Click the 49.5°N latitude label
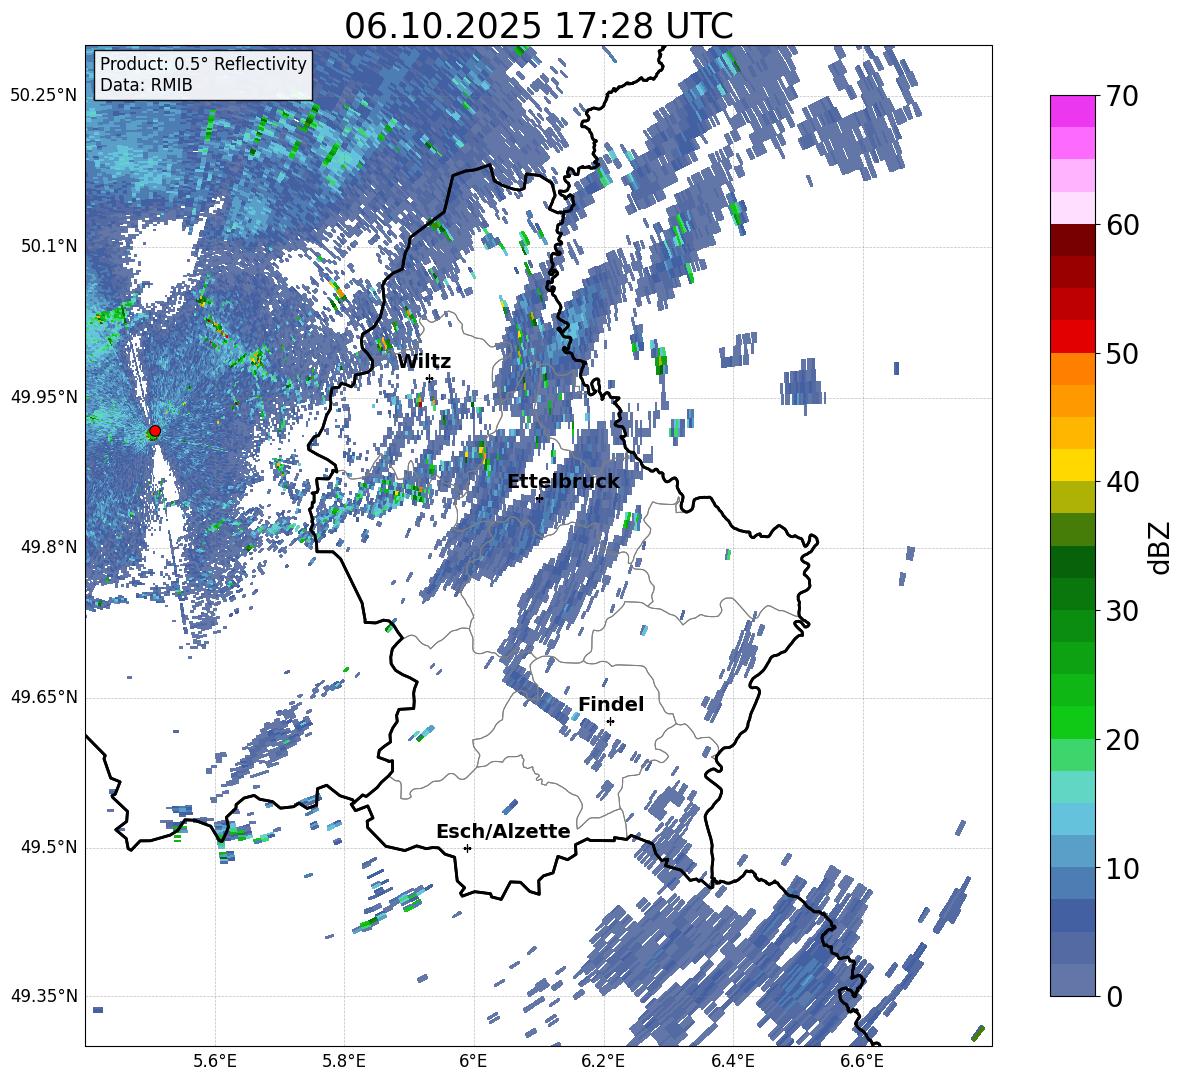This screenshot has width=1184, height=1081. 49,848
